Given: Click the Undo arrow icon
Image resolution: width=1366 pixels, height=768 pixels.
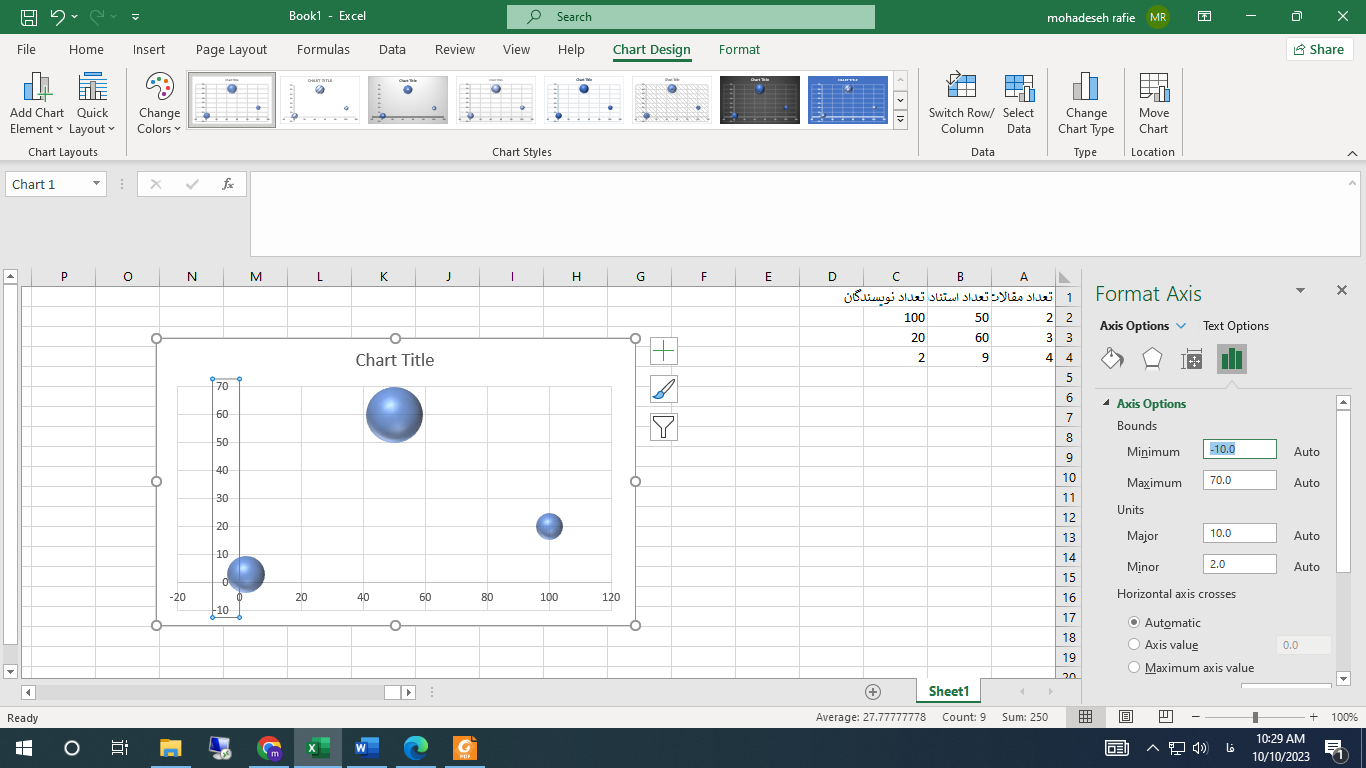Looking at the screenshot, I should click(58, 17).
